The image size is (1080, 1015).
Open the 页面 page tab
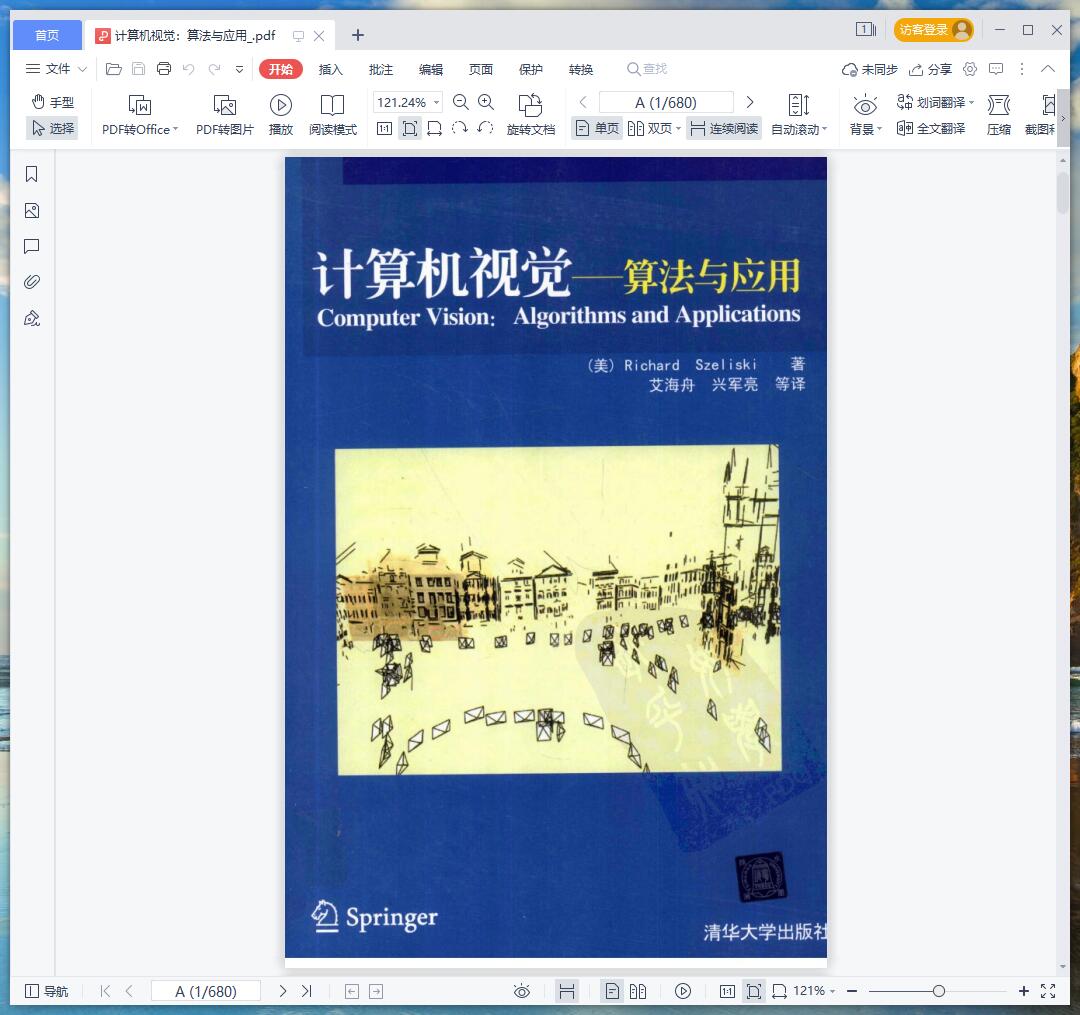coord(480,69)
